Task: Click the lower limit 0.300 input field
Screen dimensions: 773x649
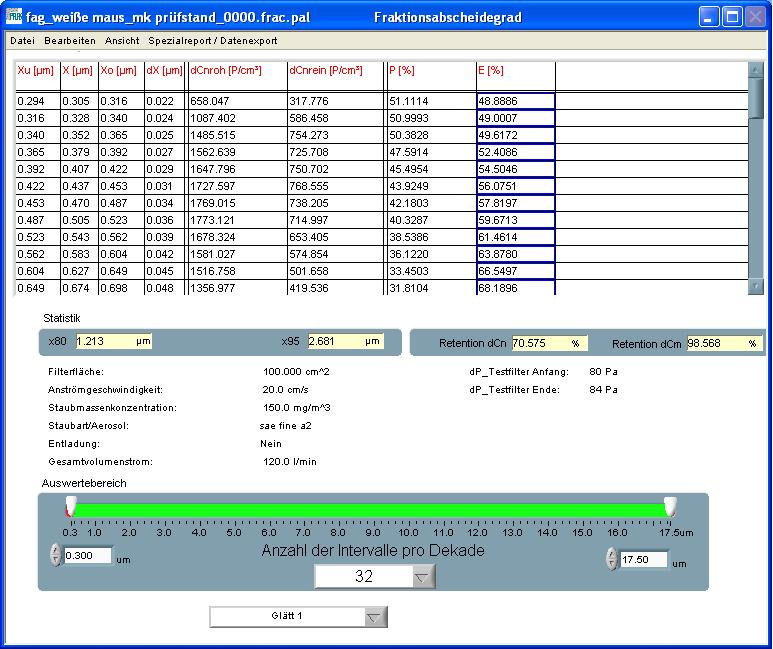Action: tap(87, 555)
